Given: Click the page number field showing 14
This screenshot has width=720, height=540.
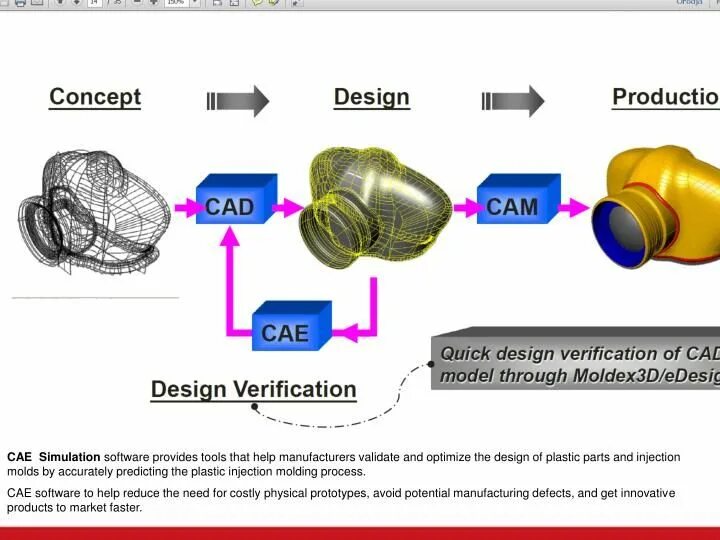Looking at the screenshot, I should pos(94,2).
